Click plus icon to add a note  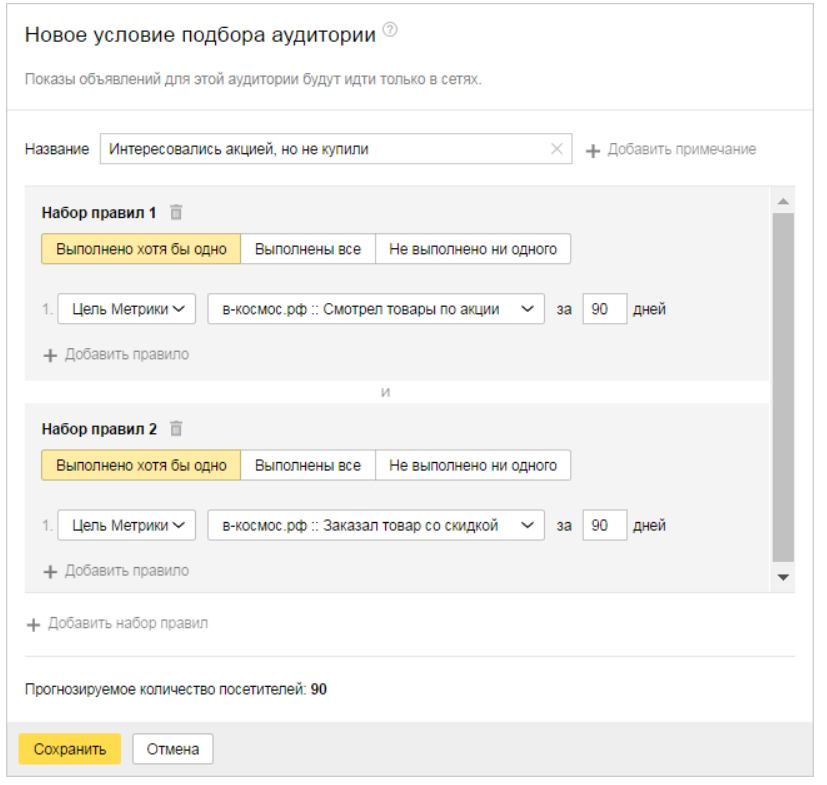pyautogui.click(x=593, y=150)
